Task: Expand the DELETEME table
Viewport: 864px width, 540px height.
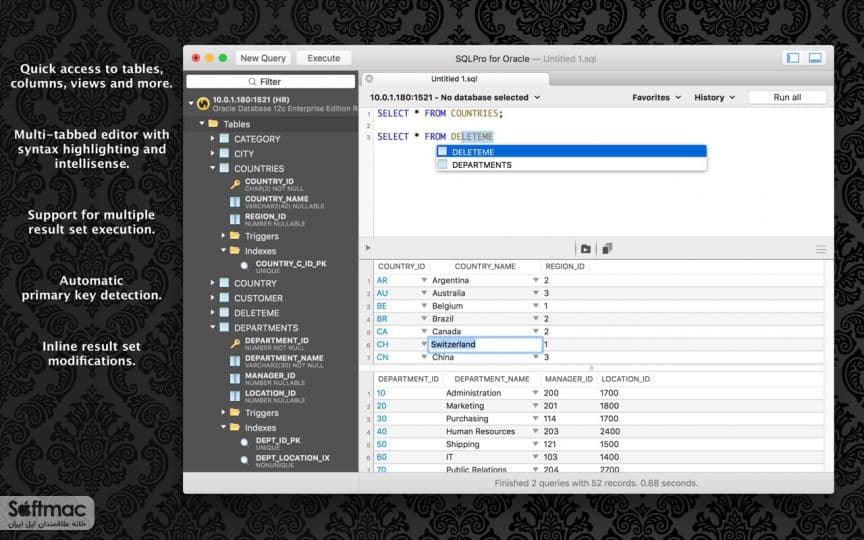Action: (x=213, y=312)
